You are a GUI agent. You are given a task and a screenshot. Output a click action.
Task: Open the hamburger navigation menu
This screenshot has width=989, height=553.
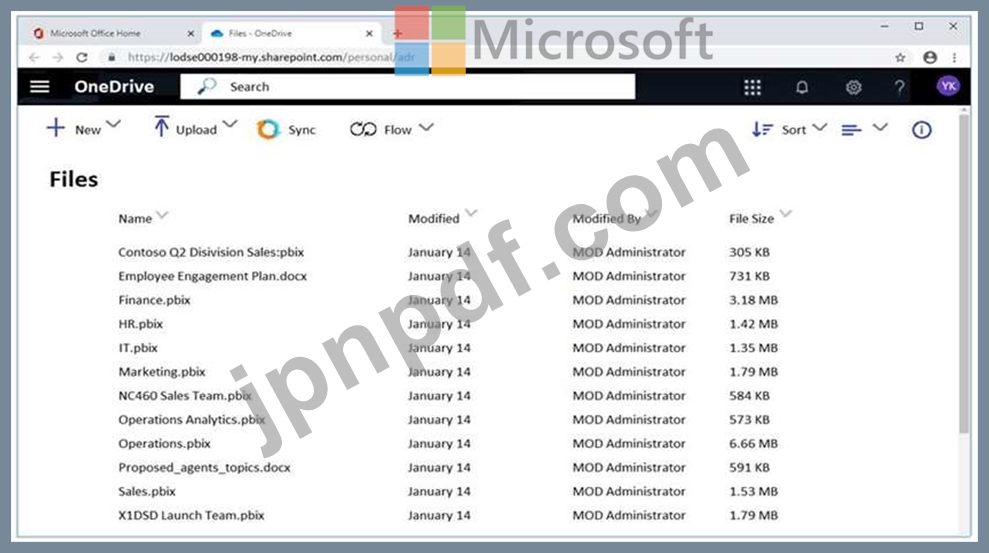tap(40, 86)
